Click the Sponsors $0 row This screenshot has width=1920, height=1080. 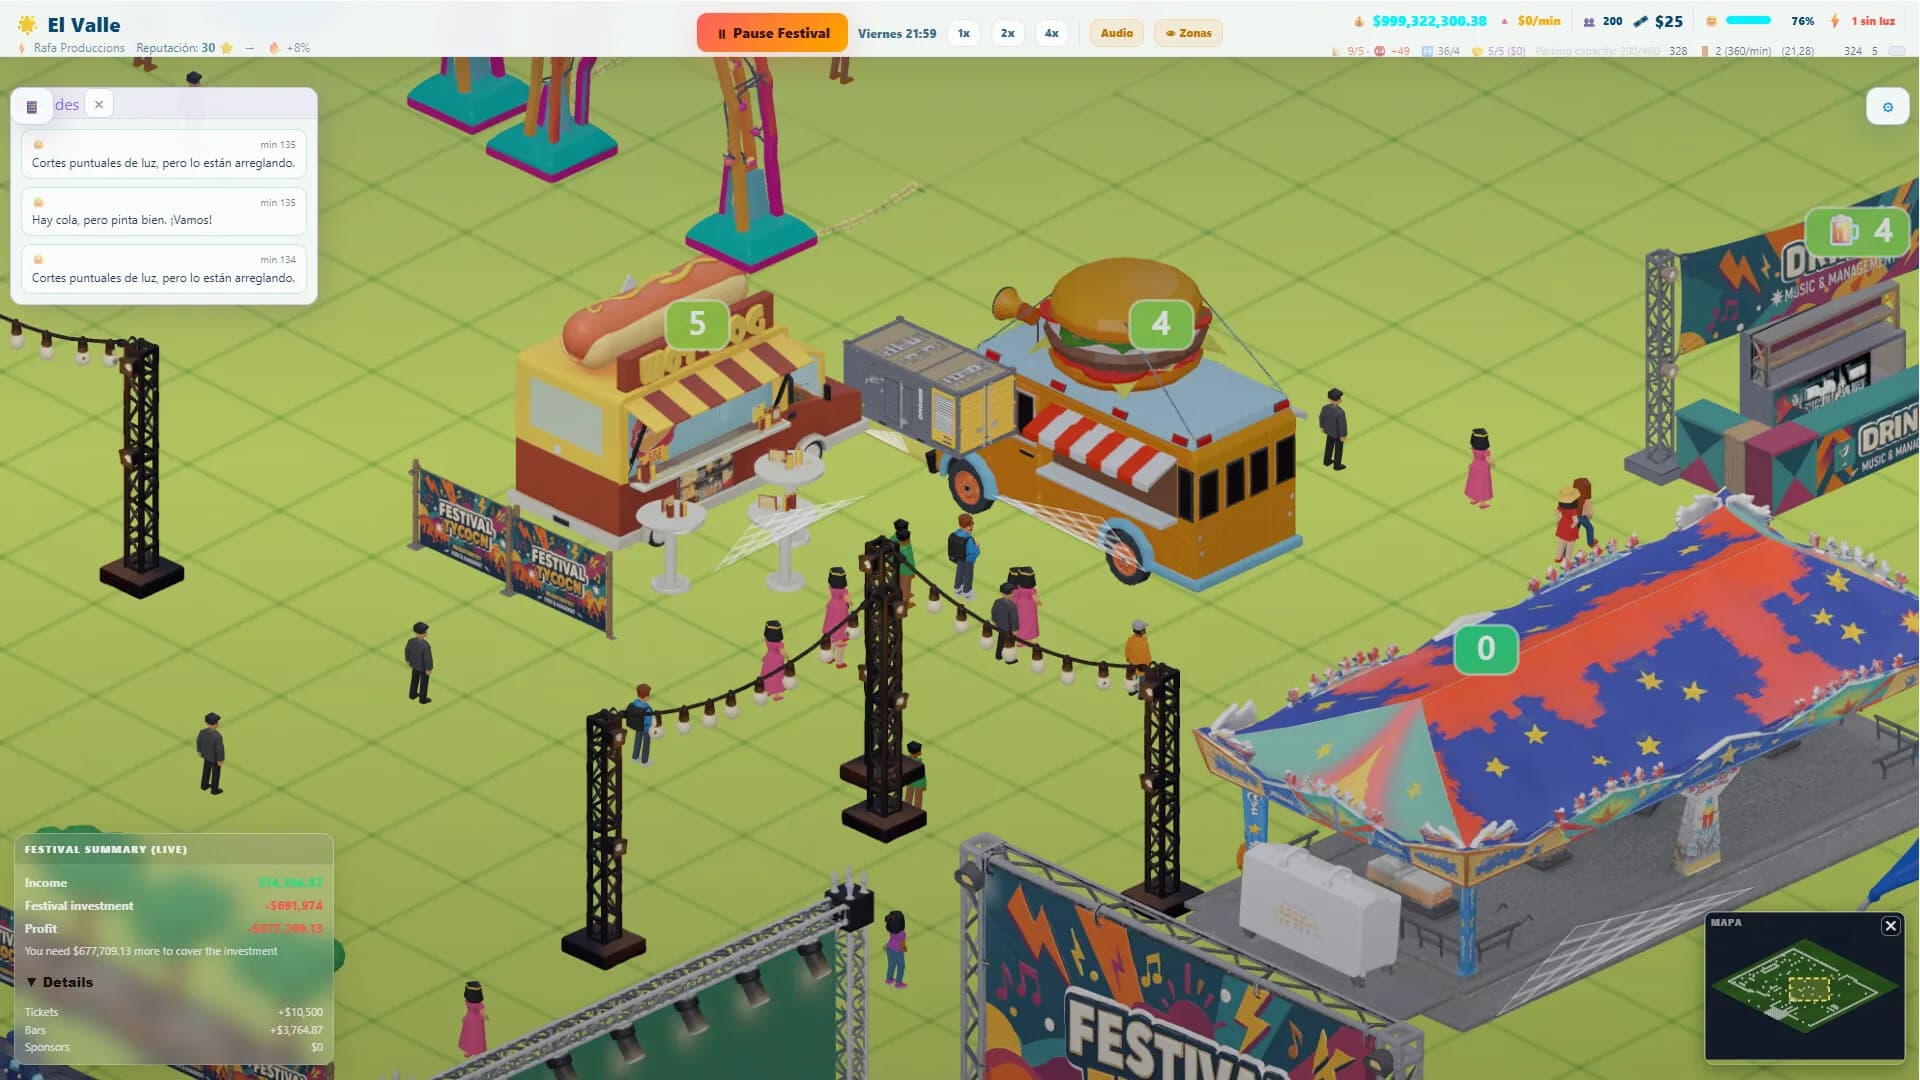173,1047
